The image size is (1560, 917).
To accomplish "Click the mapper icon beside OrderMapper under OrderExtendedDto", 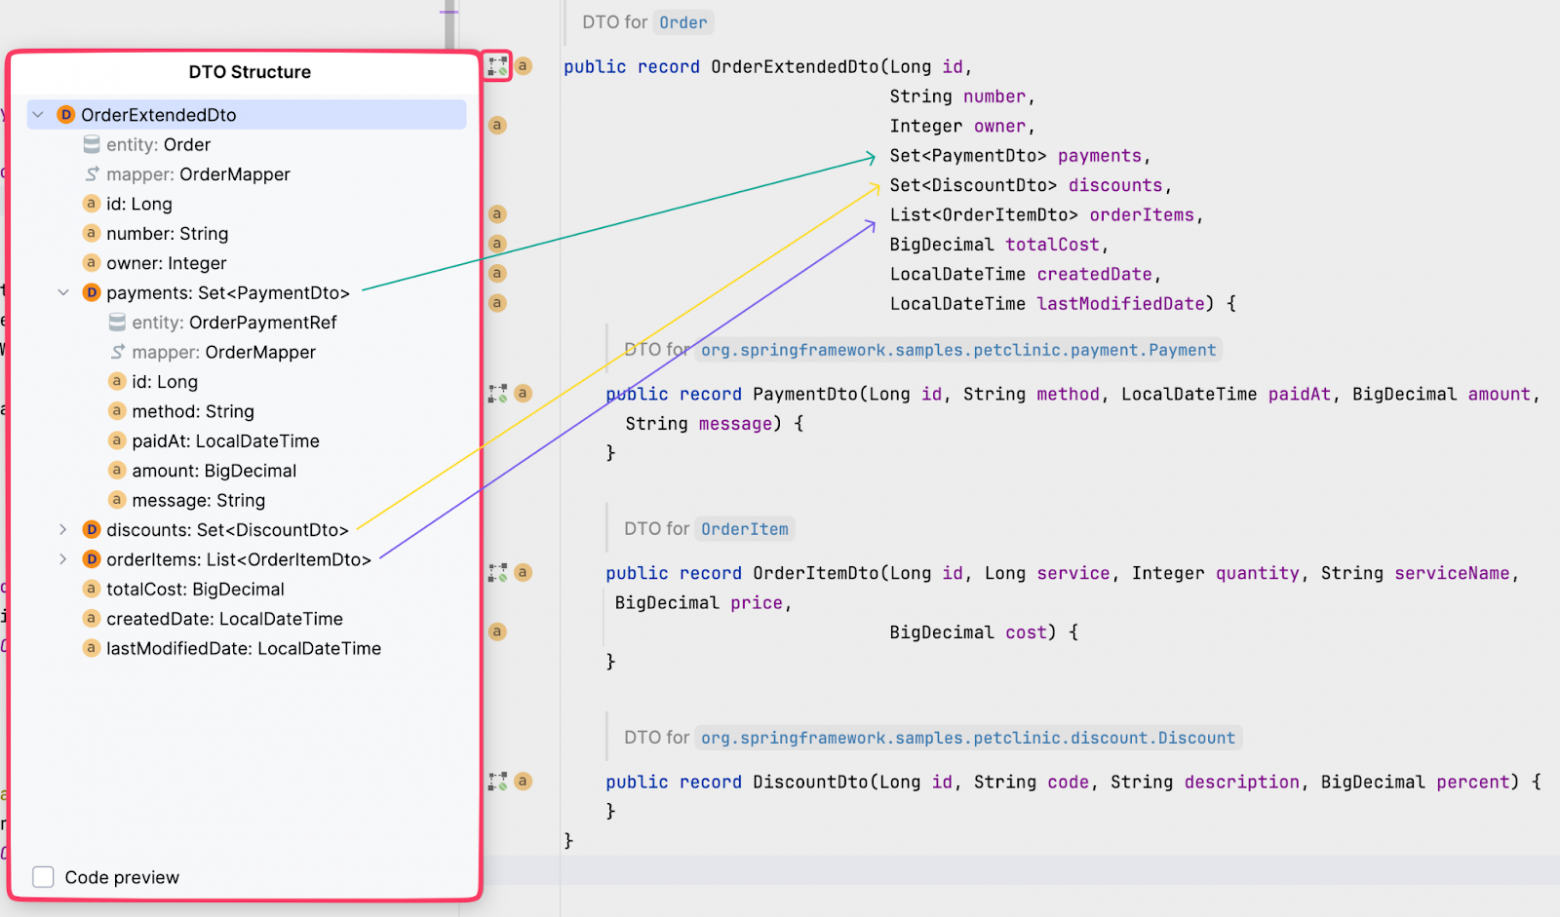I will (x=92, y=174).
